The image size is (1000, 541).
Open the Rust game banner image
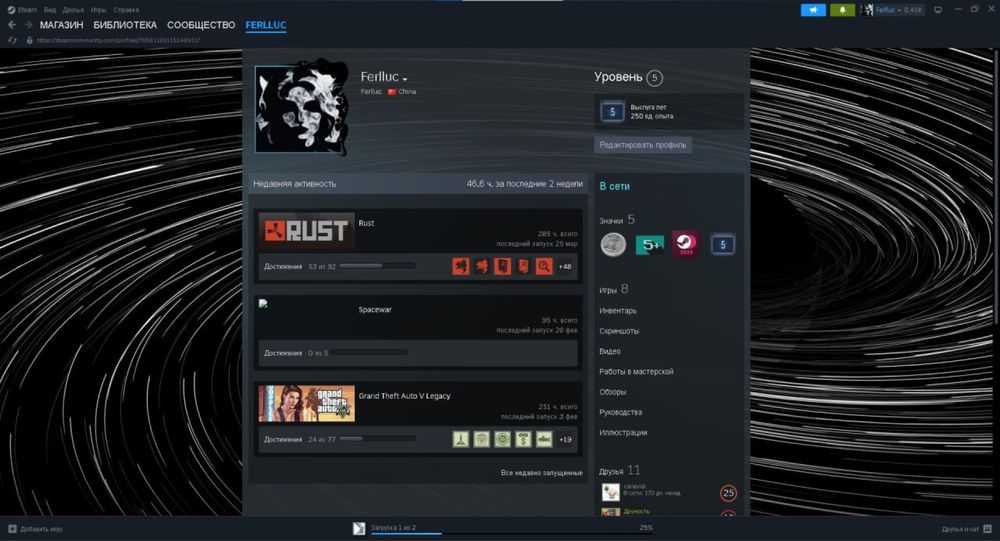click(x=307, y=230)
